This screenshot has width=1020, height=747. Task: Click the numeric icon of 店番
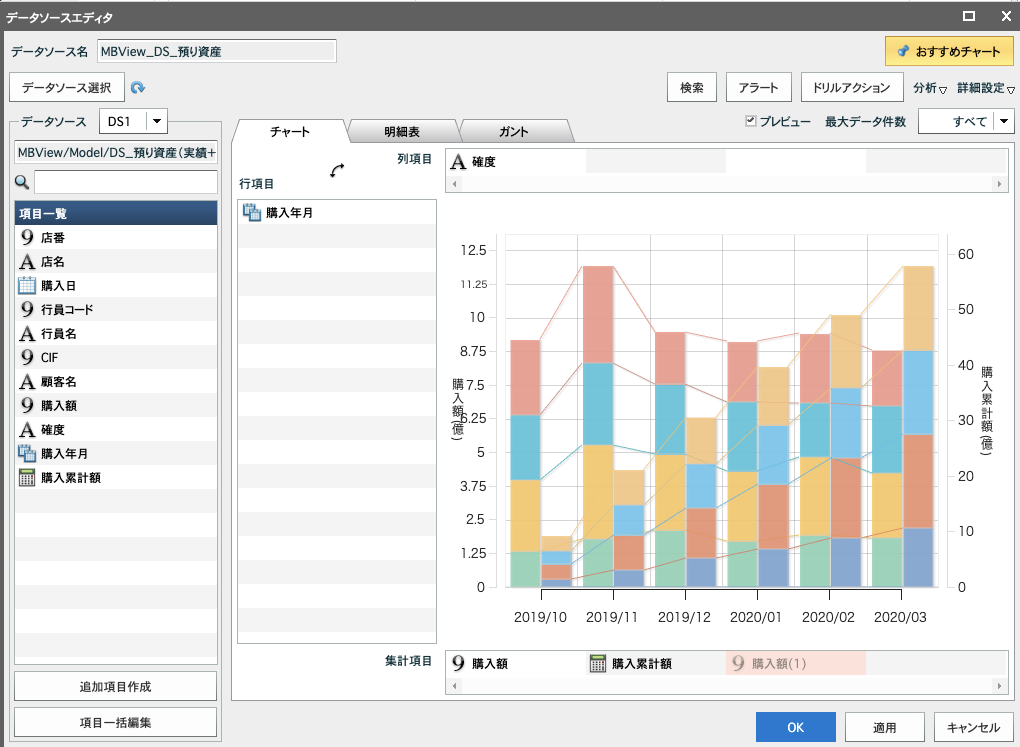[27, 238]
